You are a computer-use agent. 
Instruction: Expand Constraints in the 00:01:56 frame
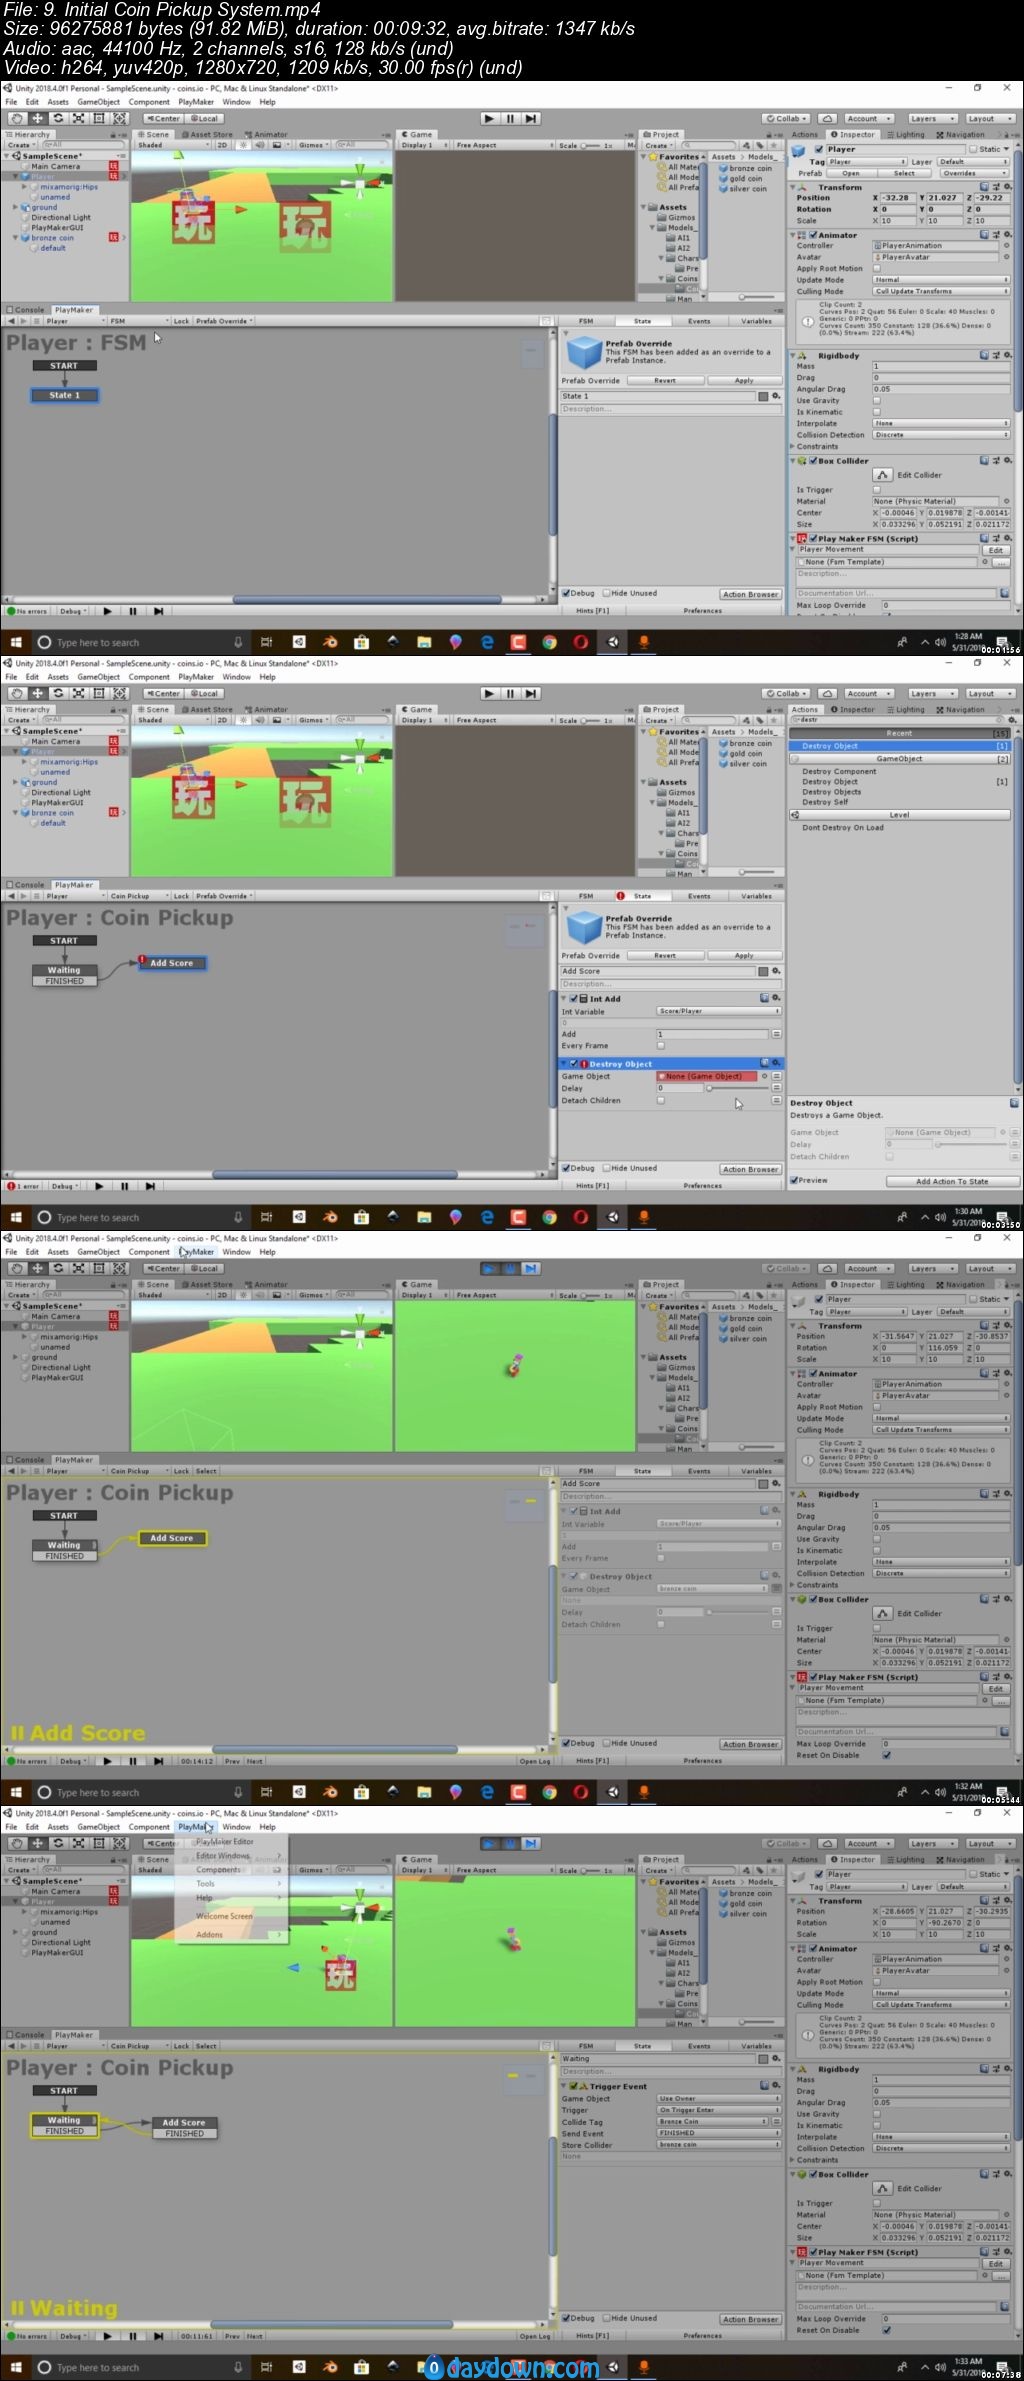(793, 446)
